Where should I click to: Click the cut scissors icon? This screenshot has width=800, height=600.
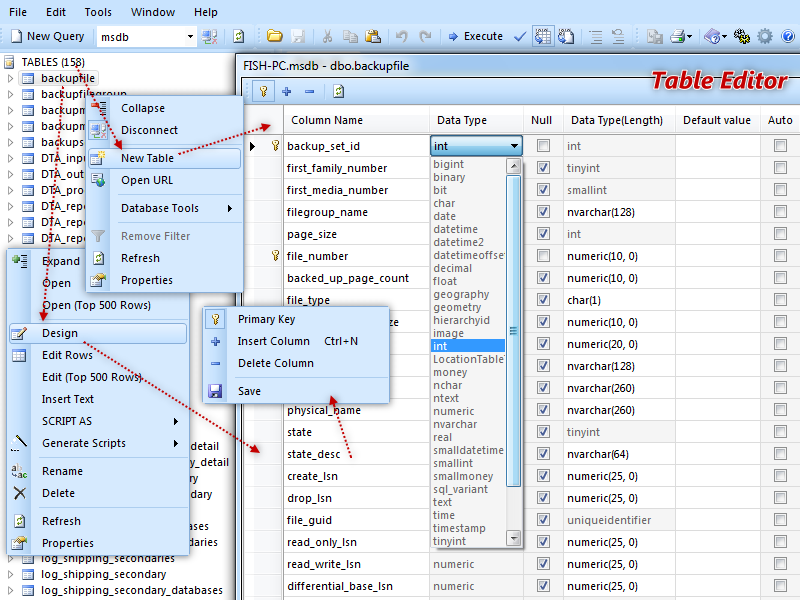[327, 36]
